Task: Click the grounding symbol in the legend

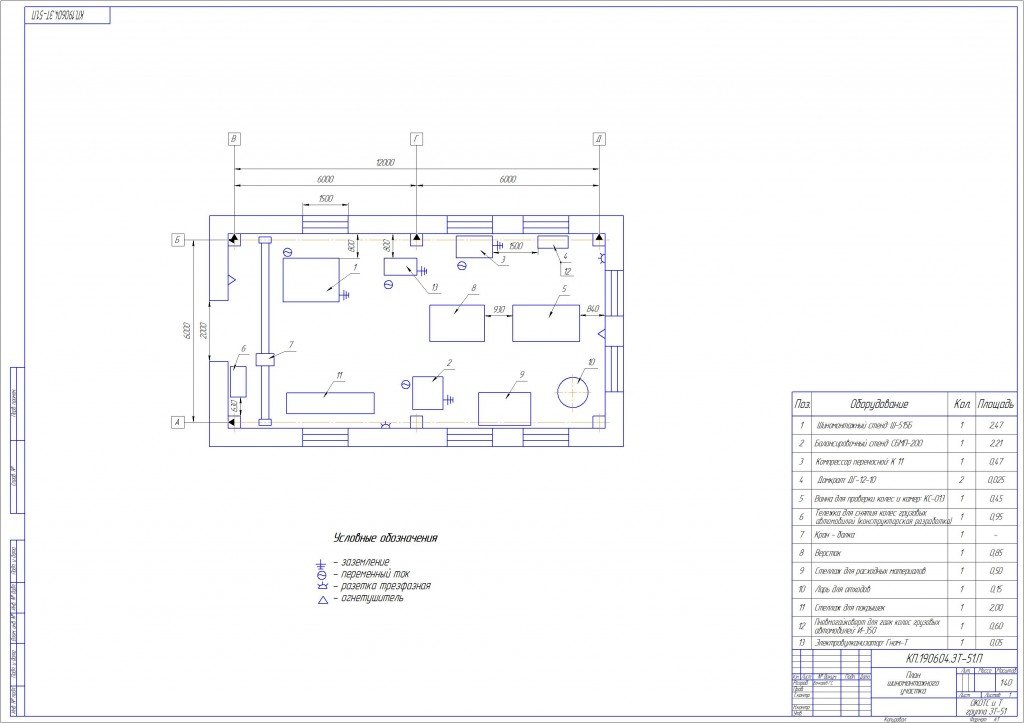Action: tap(321, 562)
